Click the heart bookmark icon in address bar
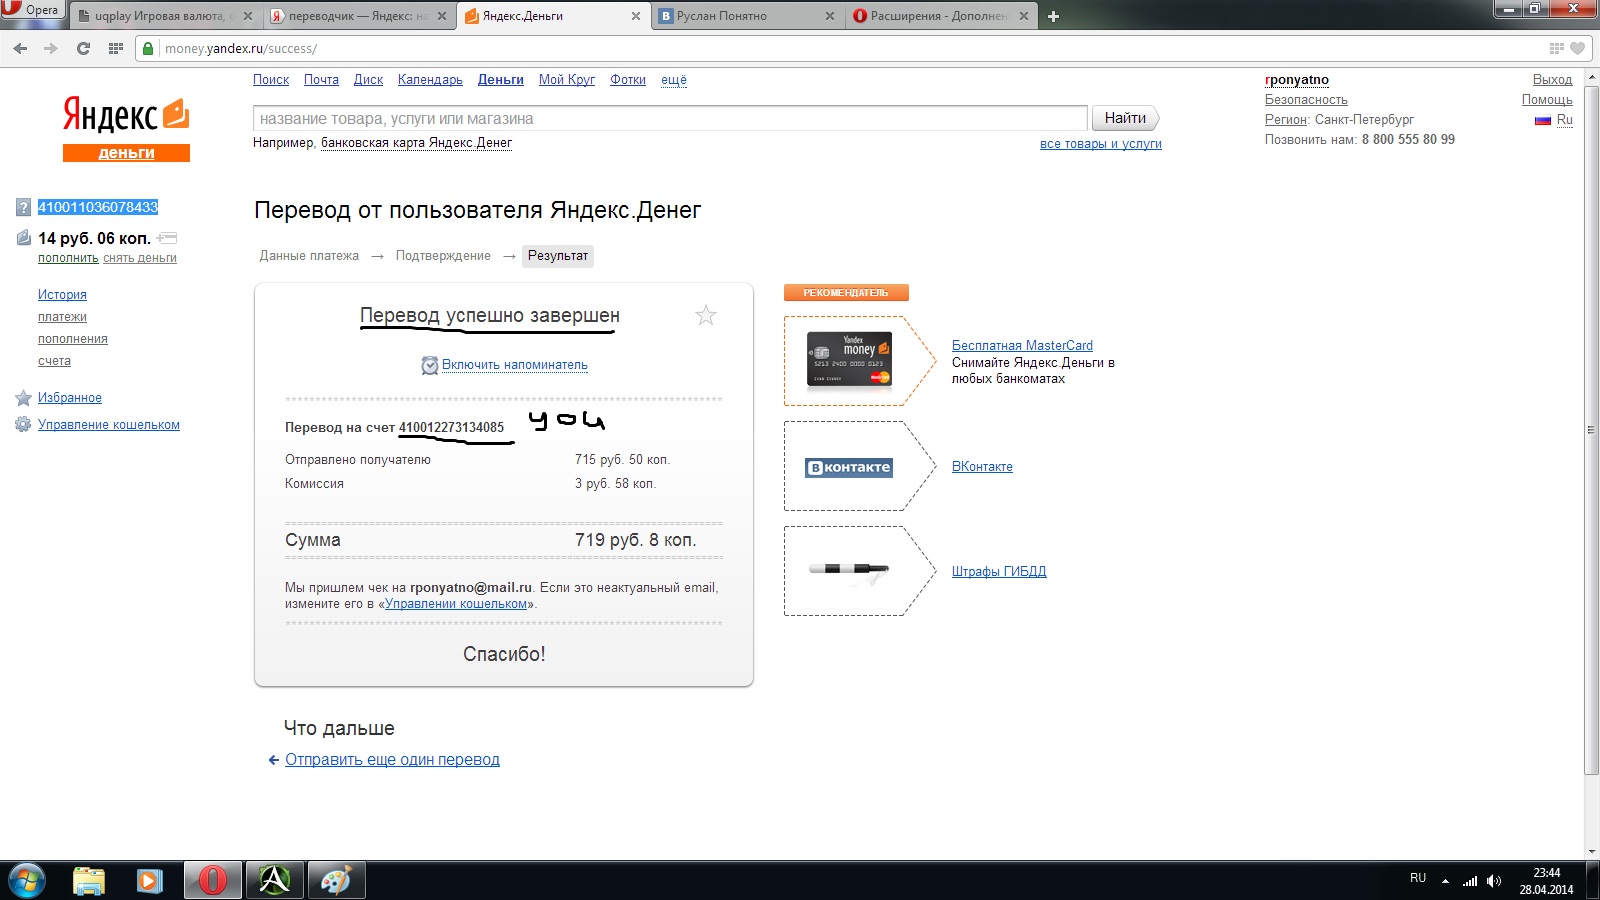 click(x=1578, y=48)
